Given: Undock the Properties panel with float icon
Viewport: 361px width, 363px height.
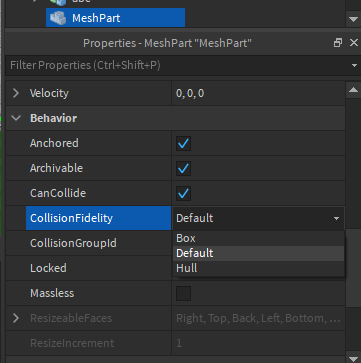Looking at the screenshot, I should [338, 43].
